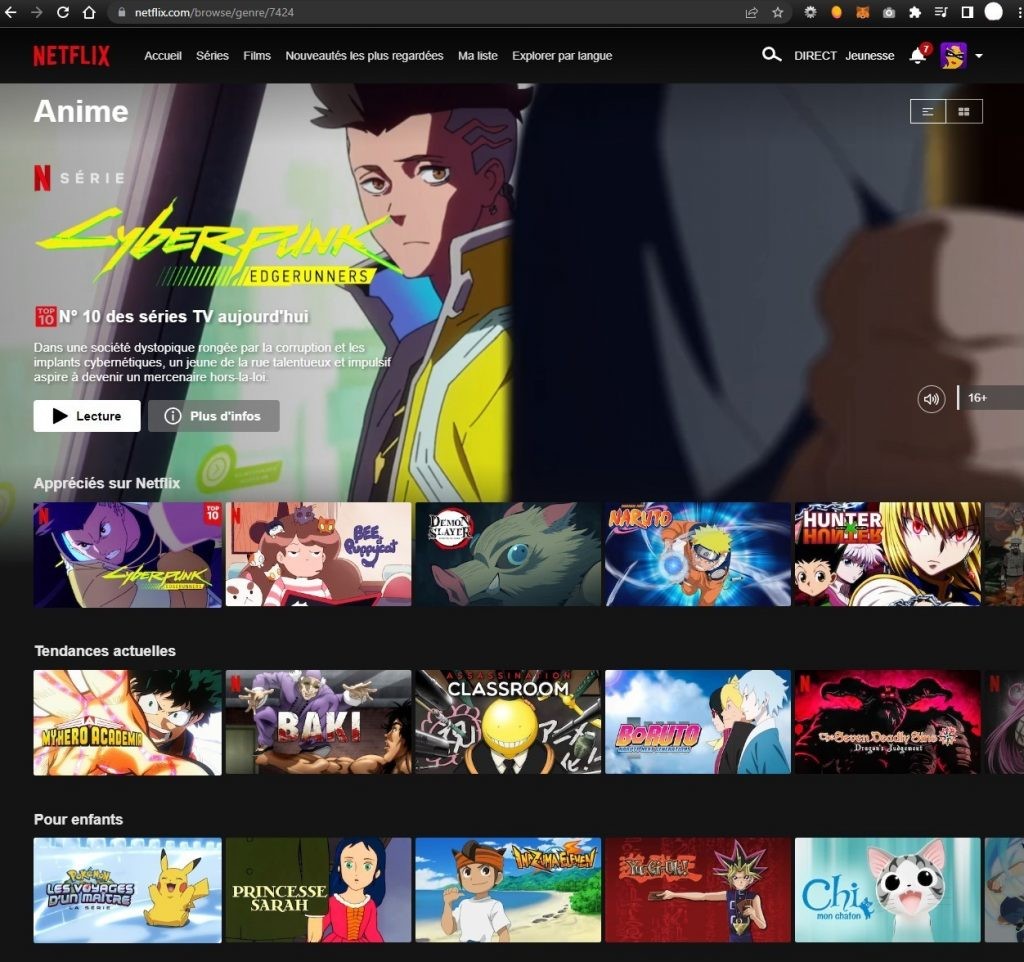
Task: Open the browser home page
Action: [89, 12]
